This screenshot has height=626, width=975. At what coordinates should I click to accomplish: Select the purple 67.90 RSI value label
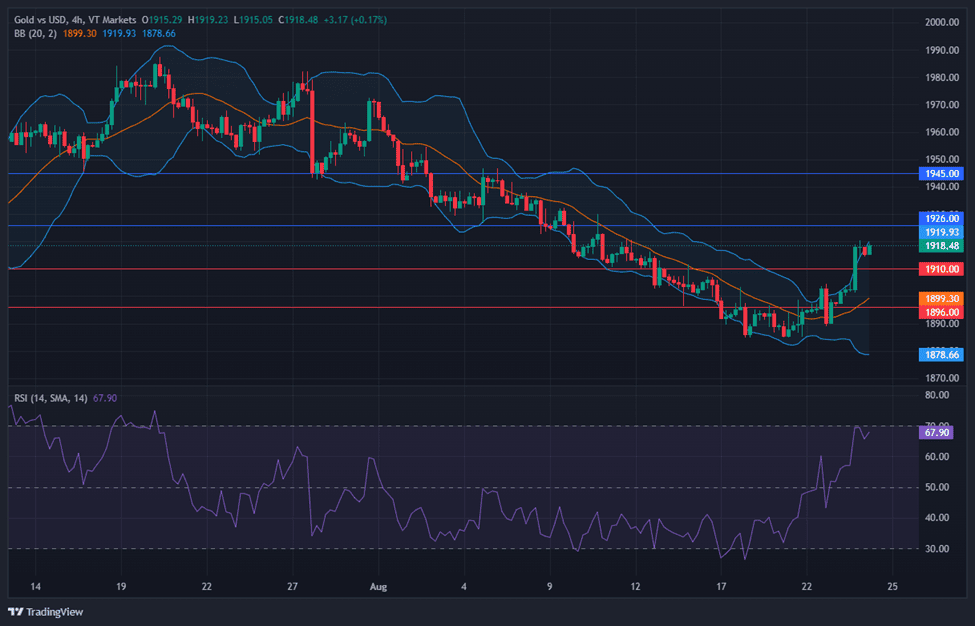937,432
